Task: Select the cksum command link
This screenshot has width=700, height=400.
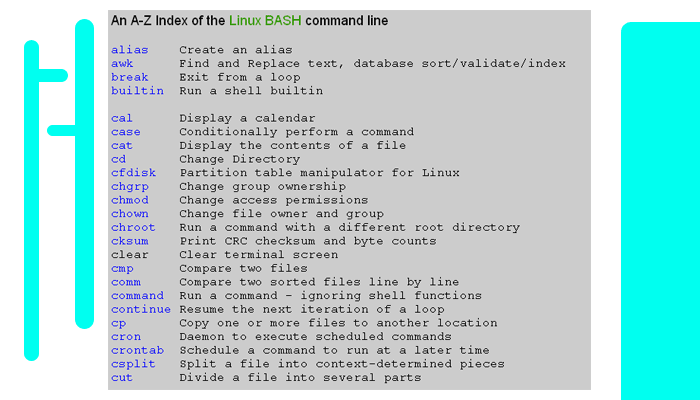Action: 129,241
